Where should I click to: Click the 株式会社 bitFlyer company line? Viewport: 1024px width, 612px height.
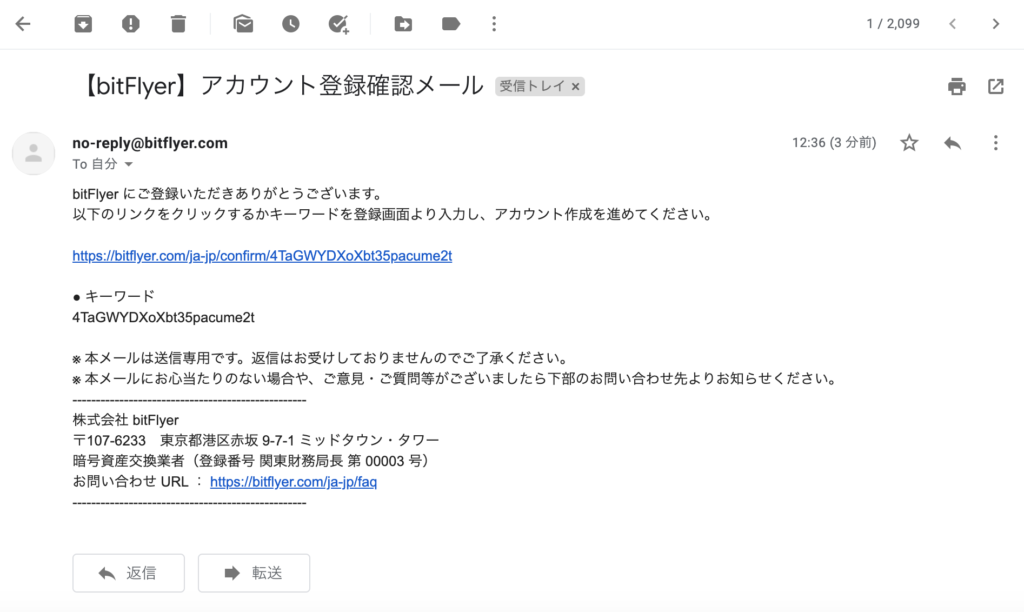coord(125,420)
